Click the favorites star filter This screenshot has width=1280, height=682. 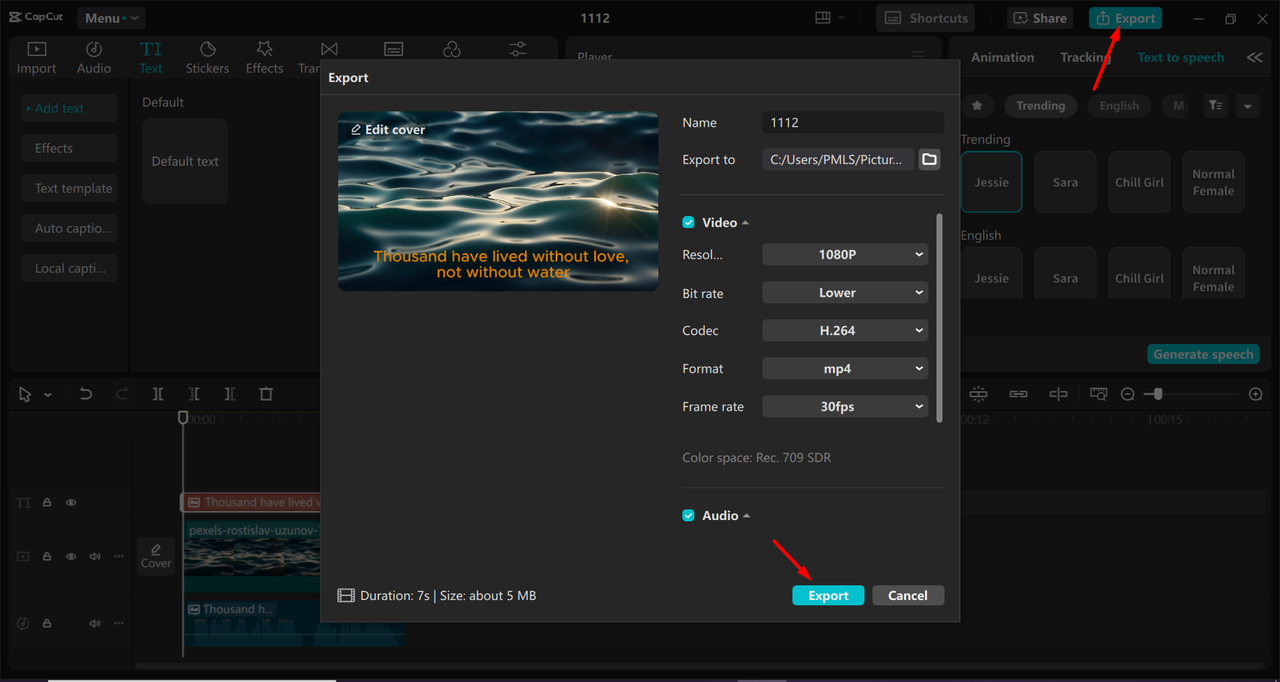[x=978, y=105]
